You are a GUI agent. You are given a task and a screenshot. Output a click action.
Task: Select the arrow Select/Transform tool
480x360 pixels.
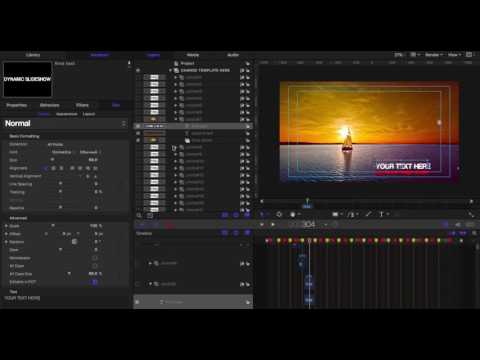coord(262,214)
